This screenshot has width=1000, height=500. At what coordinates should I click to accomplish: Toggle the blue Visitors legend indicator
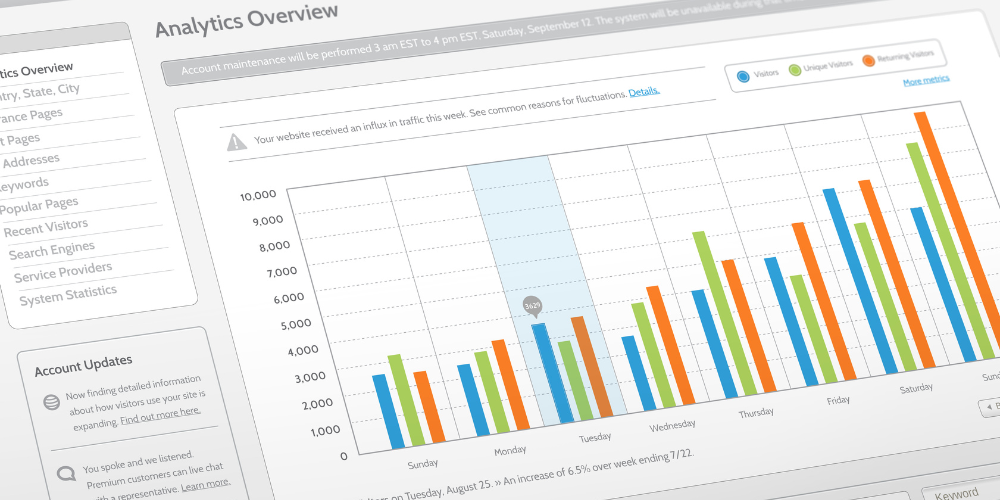743,75
